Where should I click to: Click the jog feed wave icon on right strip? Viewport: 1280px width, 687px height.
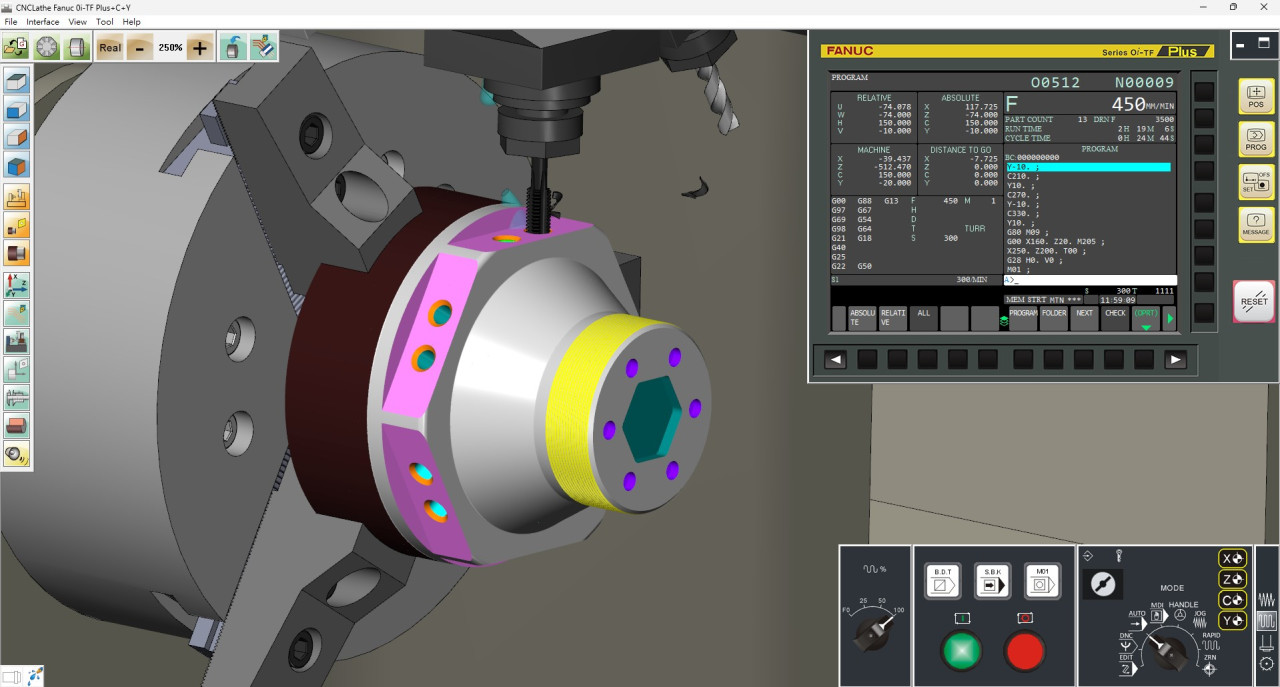click(x=1267, y=600)
